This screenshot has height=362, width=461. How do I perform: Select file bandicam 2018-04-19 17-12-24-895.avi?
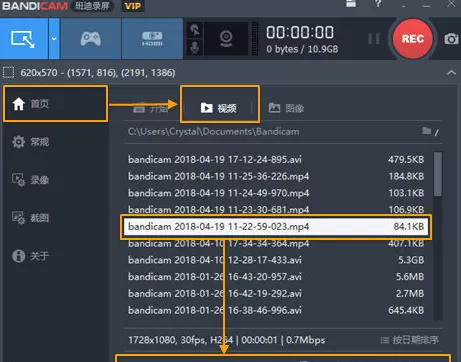tap(276, 159)
